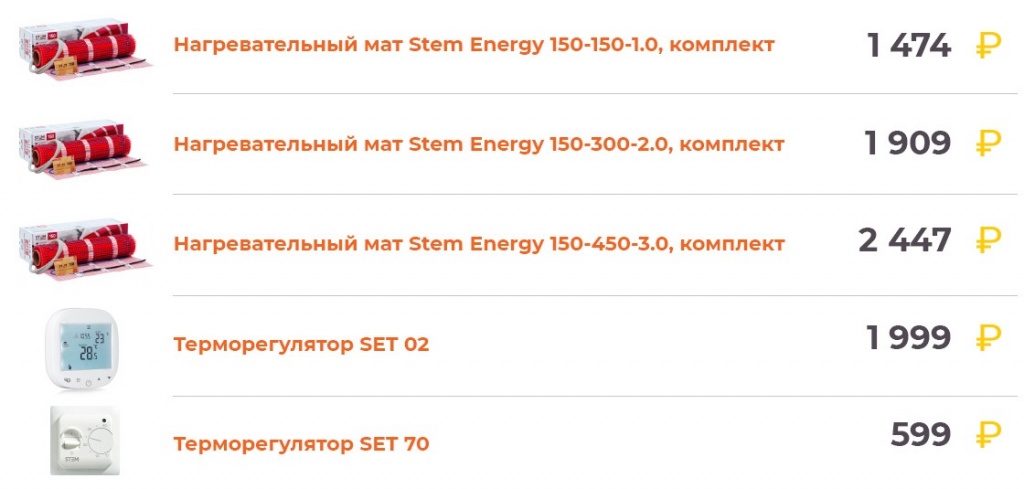Select the 1 909 price value
Screen dimensions: 1024x489
point(908,143)
